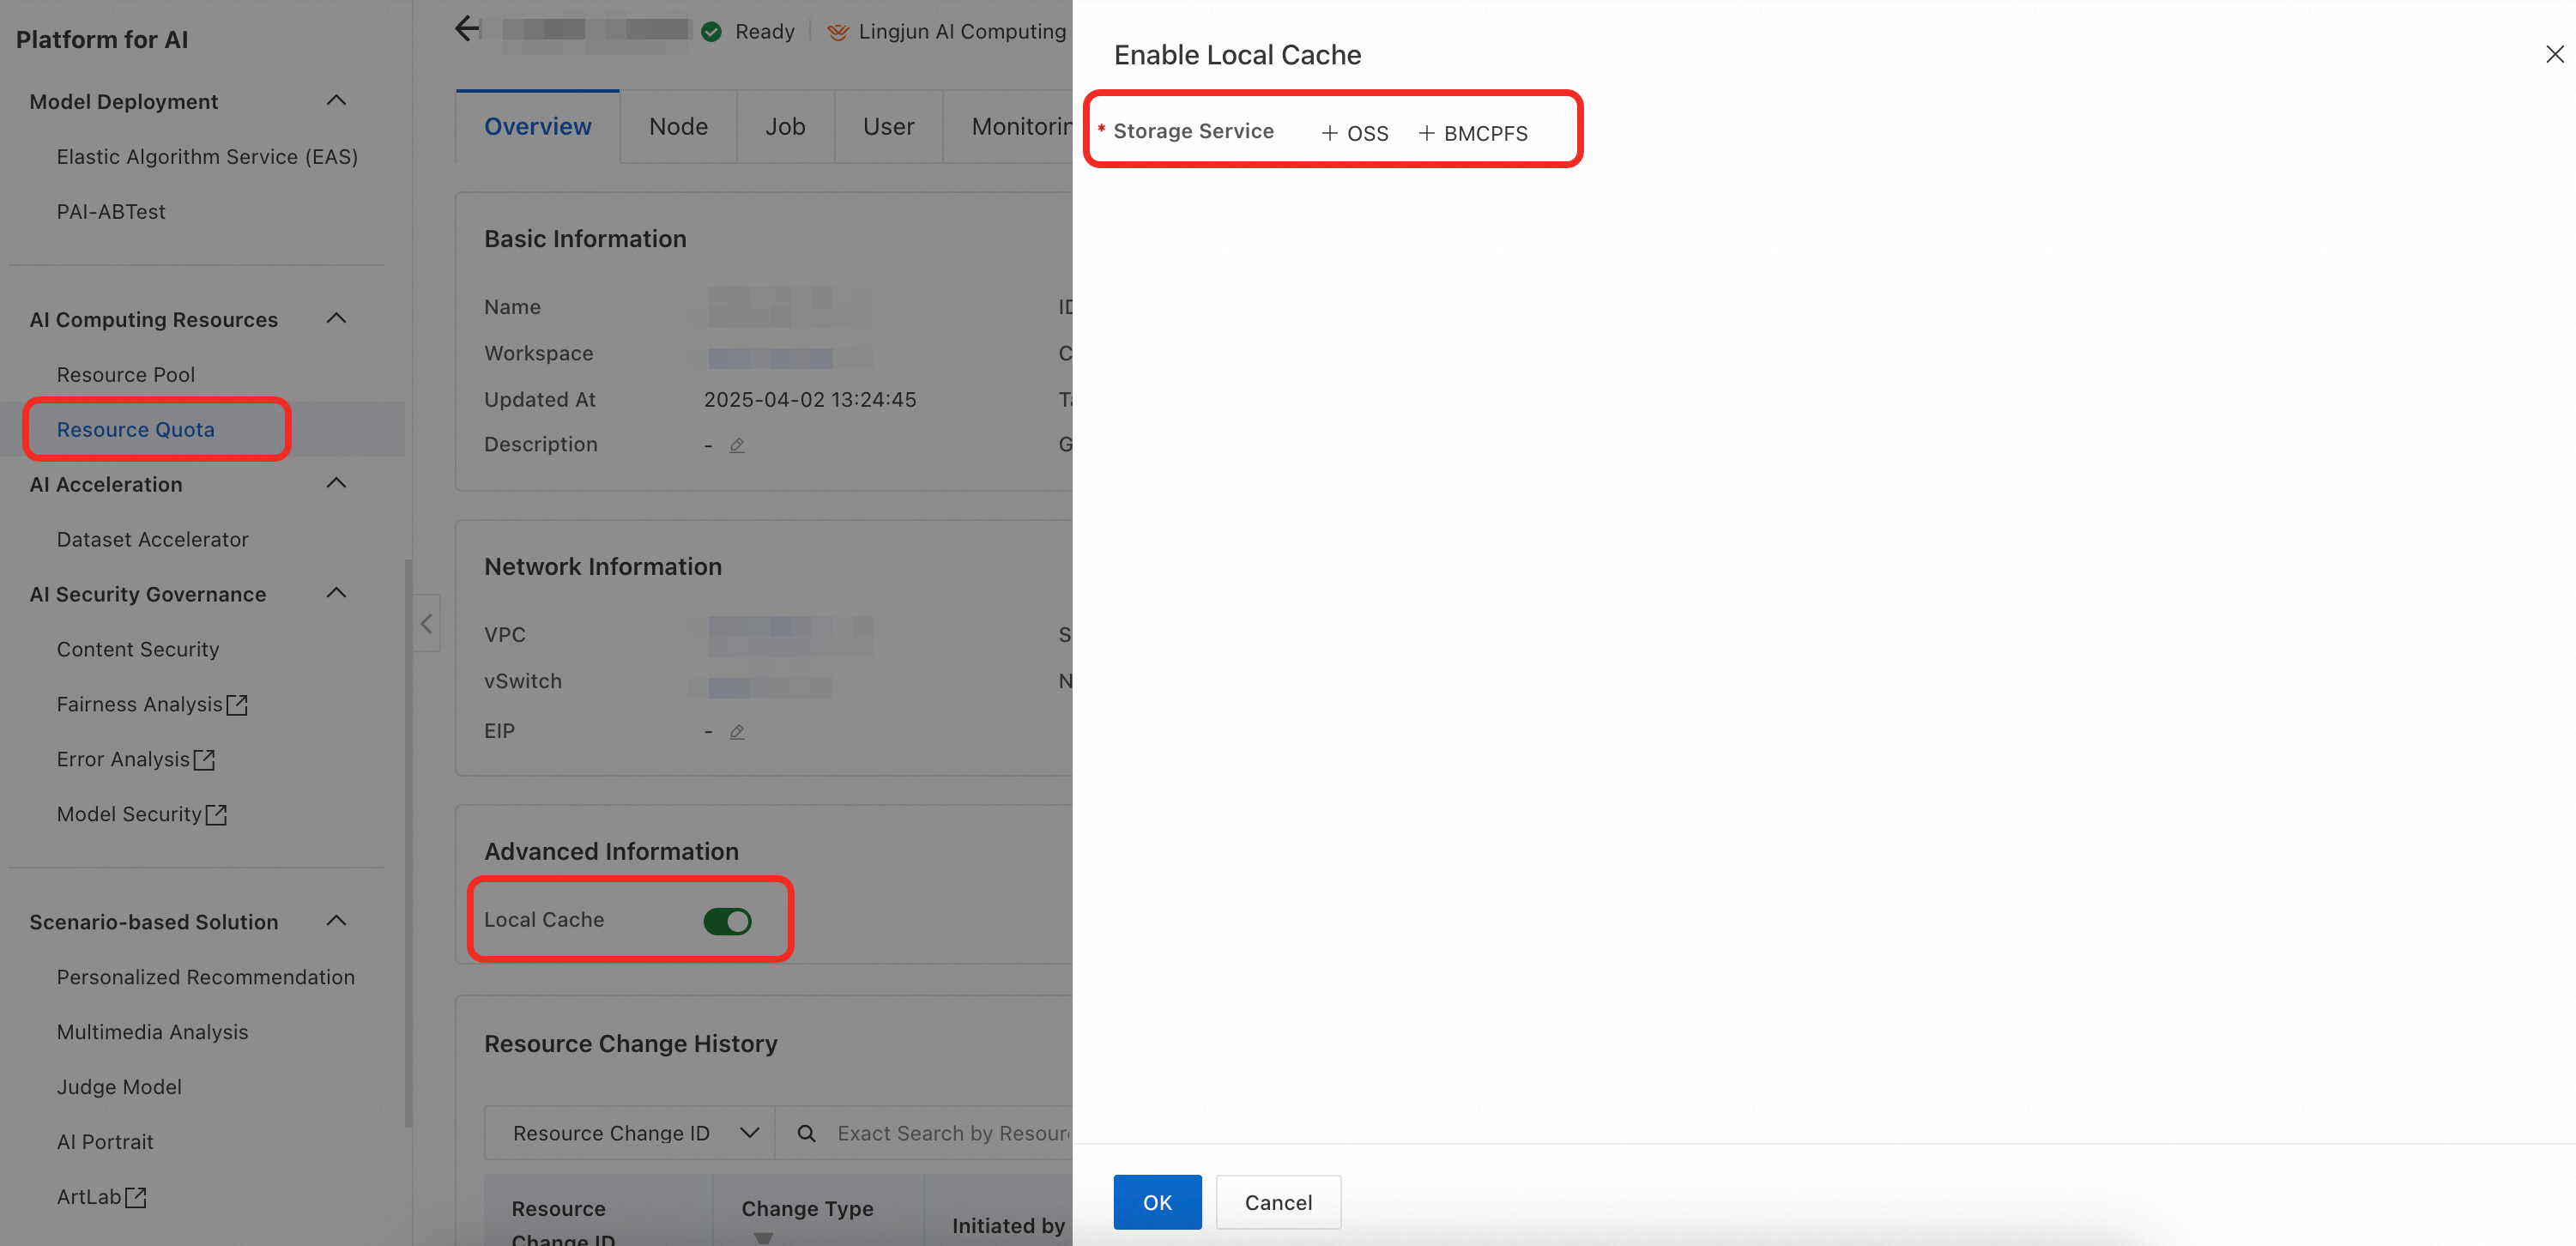
Task: Click the edit pencil next to Description
Action: tap(737, 445)
